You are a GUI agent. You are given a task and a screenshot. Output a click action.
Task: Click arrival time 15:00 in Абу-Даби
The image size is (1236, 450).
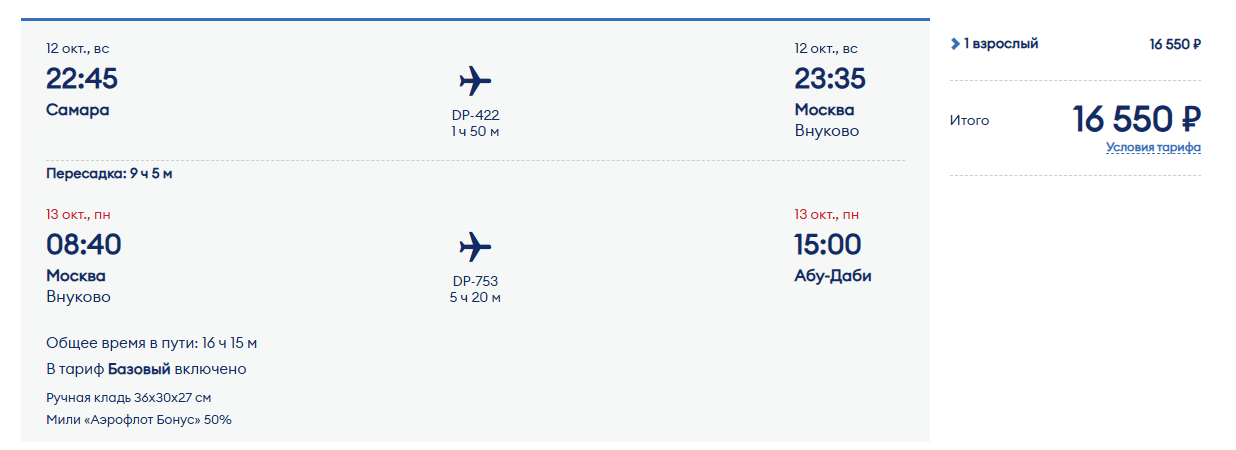click(828, 244)
